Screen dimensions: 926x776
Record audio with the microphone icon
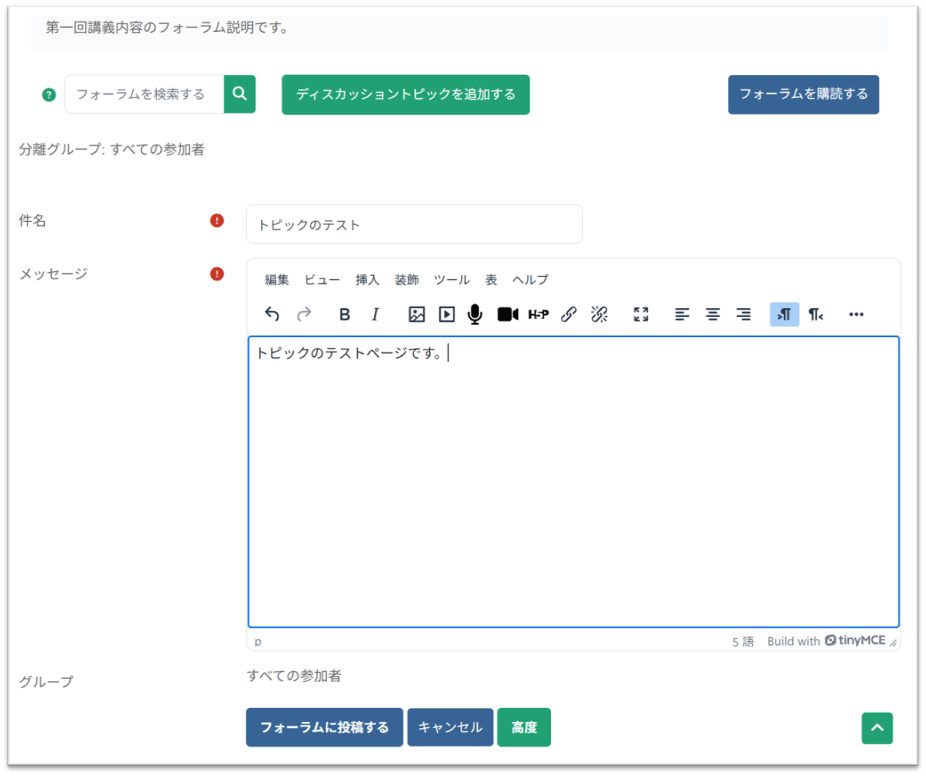476,314
